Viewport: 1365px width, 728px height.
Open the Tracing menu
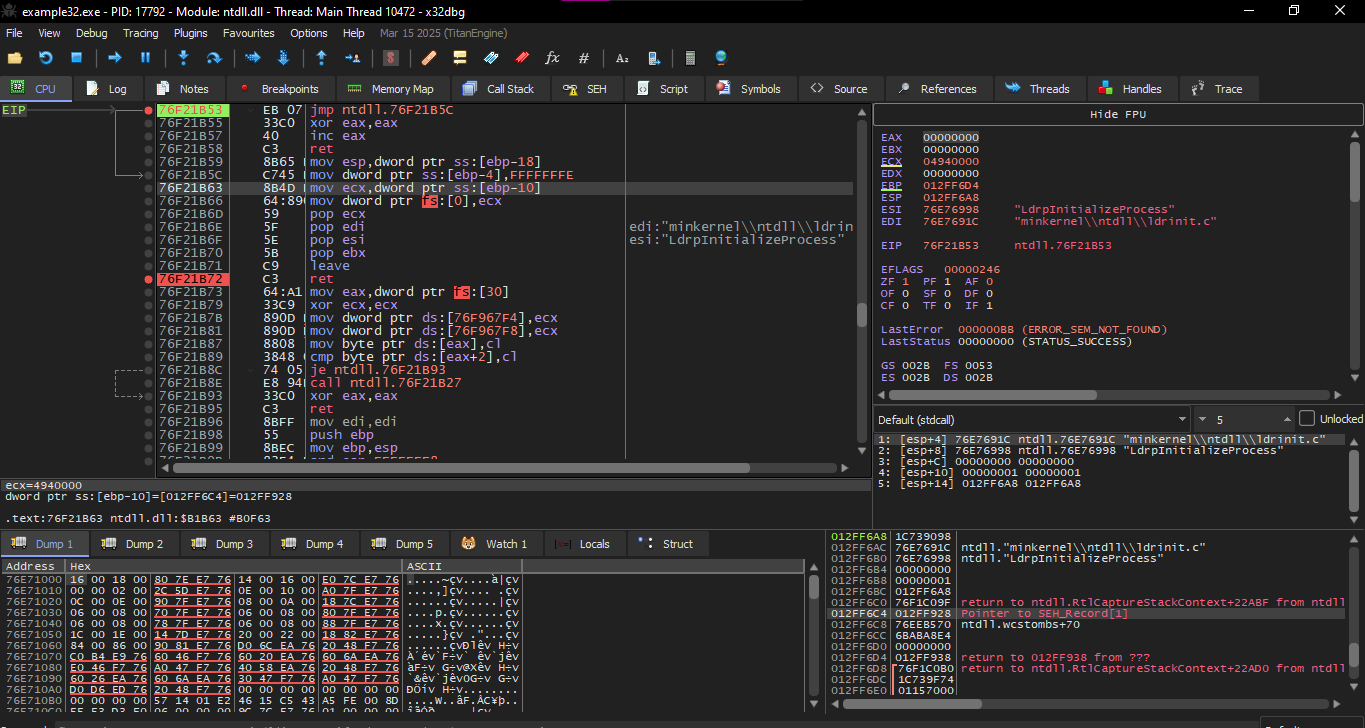point(140,33)
